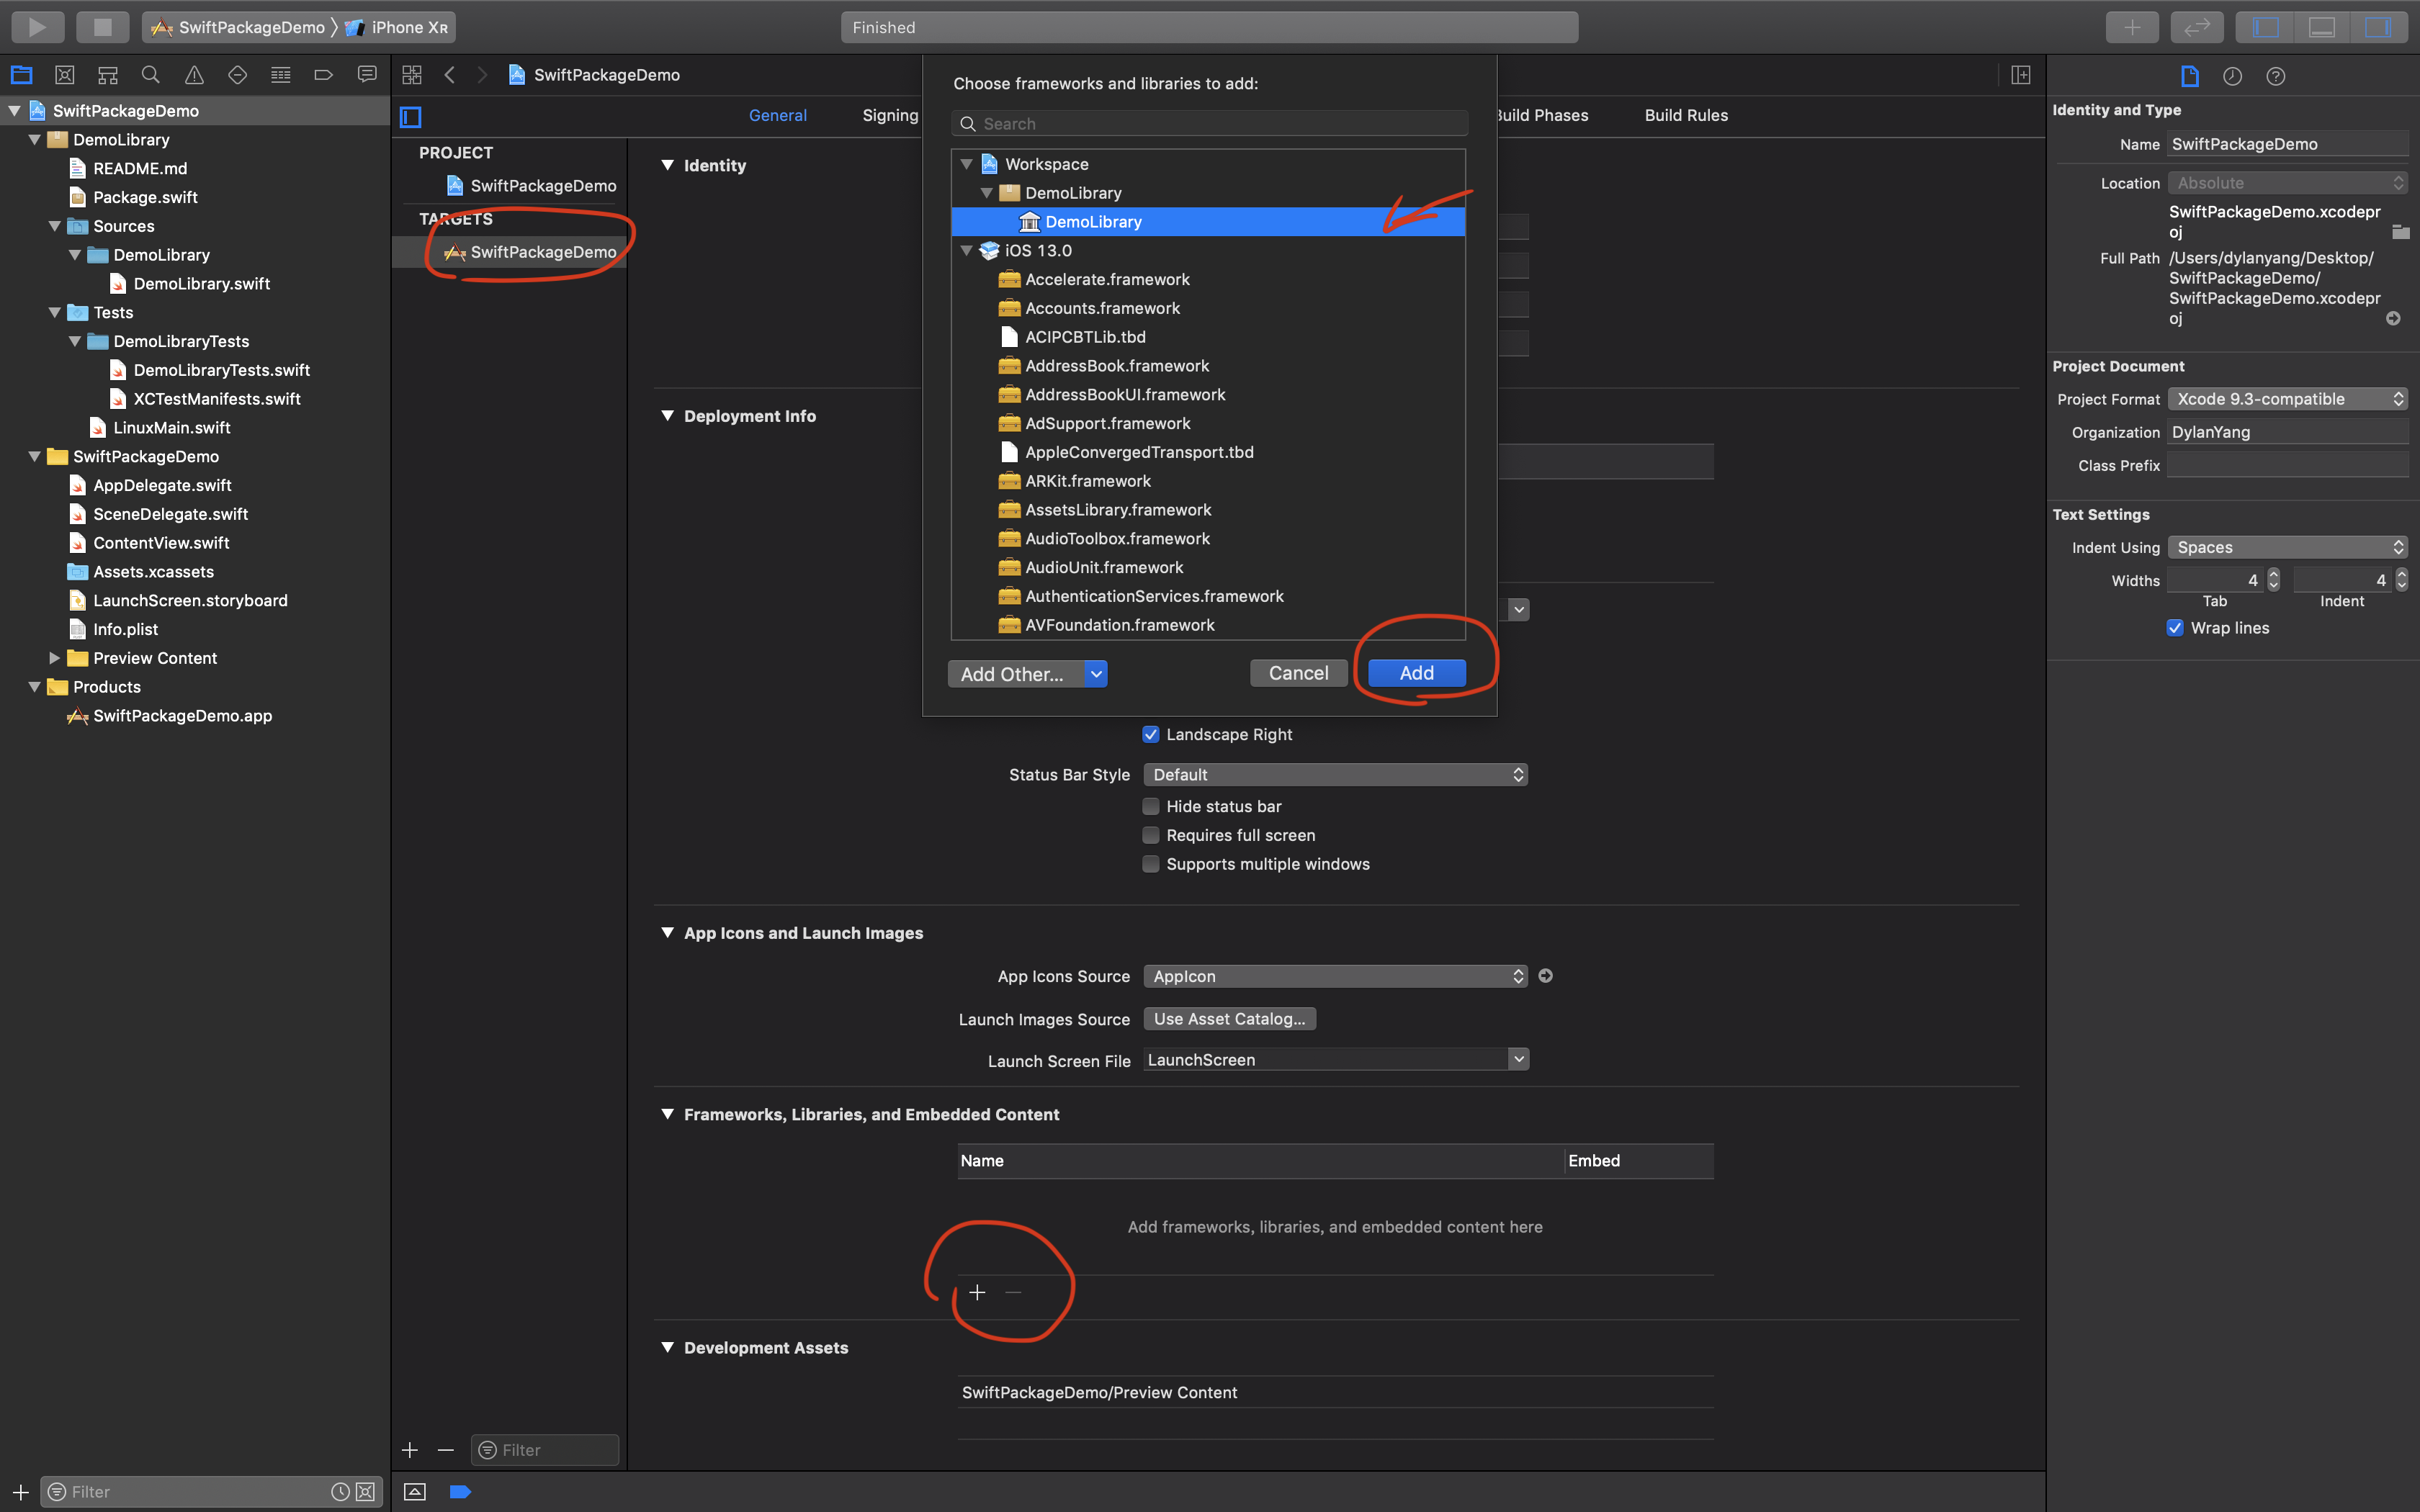
Task: Reveal full path in Finder arrow
Action: pos(2393,319)
